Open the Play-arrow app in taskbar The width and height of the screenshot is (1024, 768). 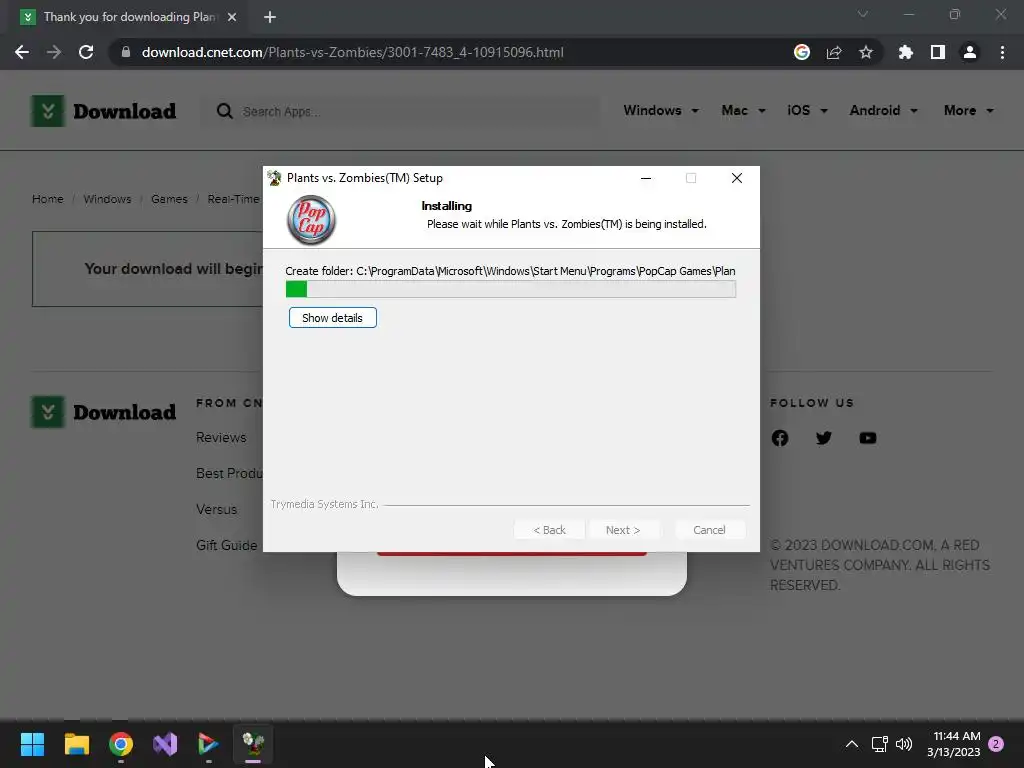click(208, 744)
